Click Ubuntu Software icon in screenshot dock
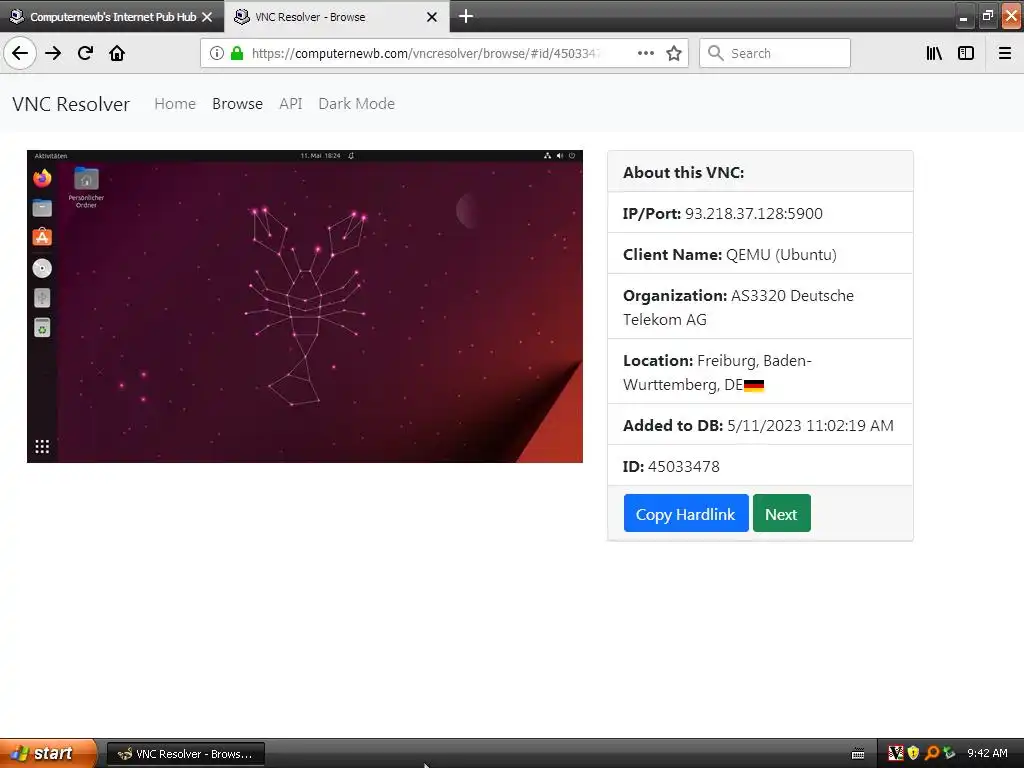 (x=42, y=237)
